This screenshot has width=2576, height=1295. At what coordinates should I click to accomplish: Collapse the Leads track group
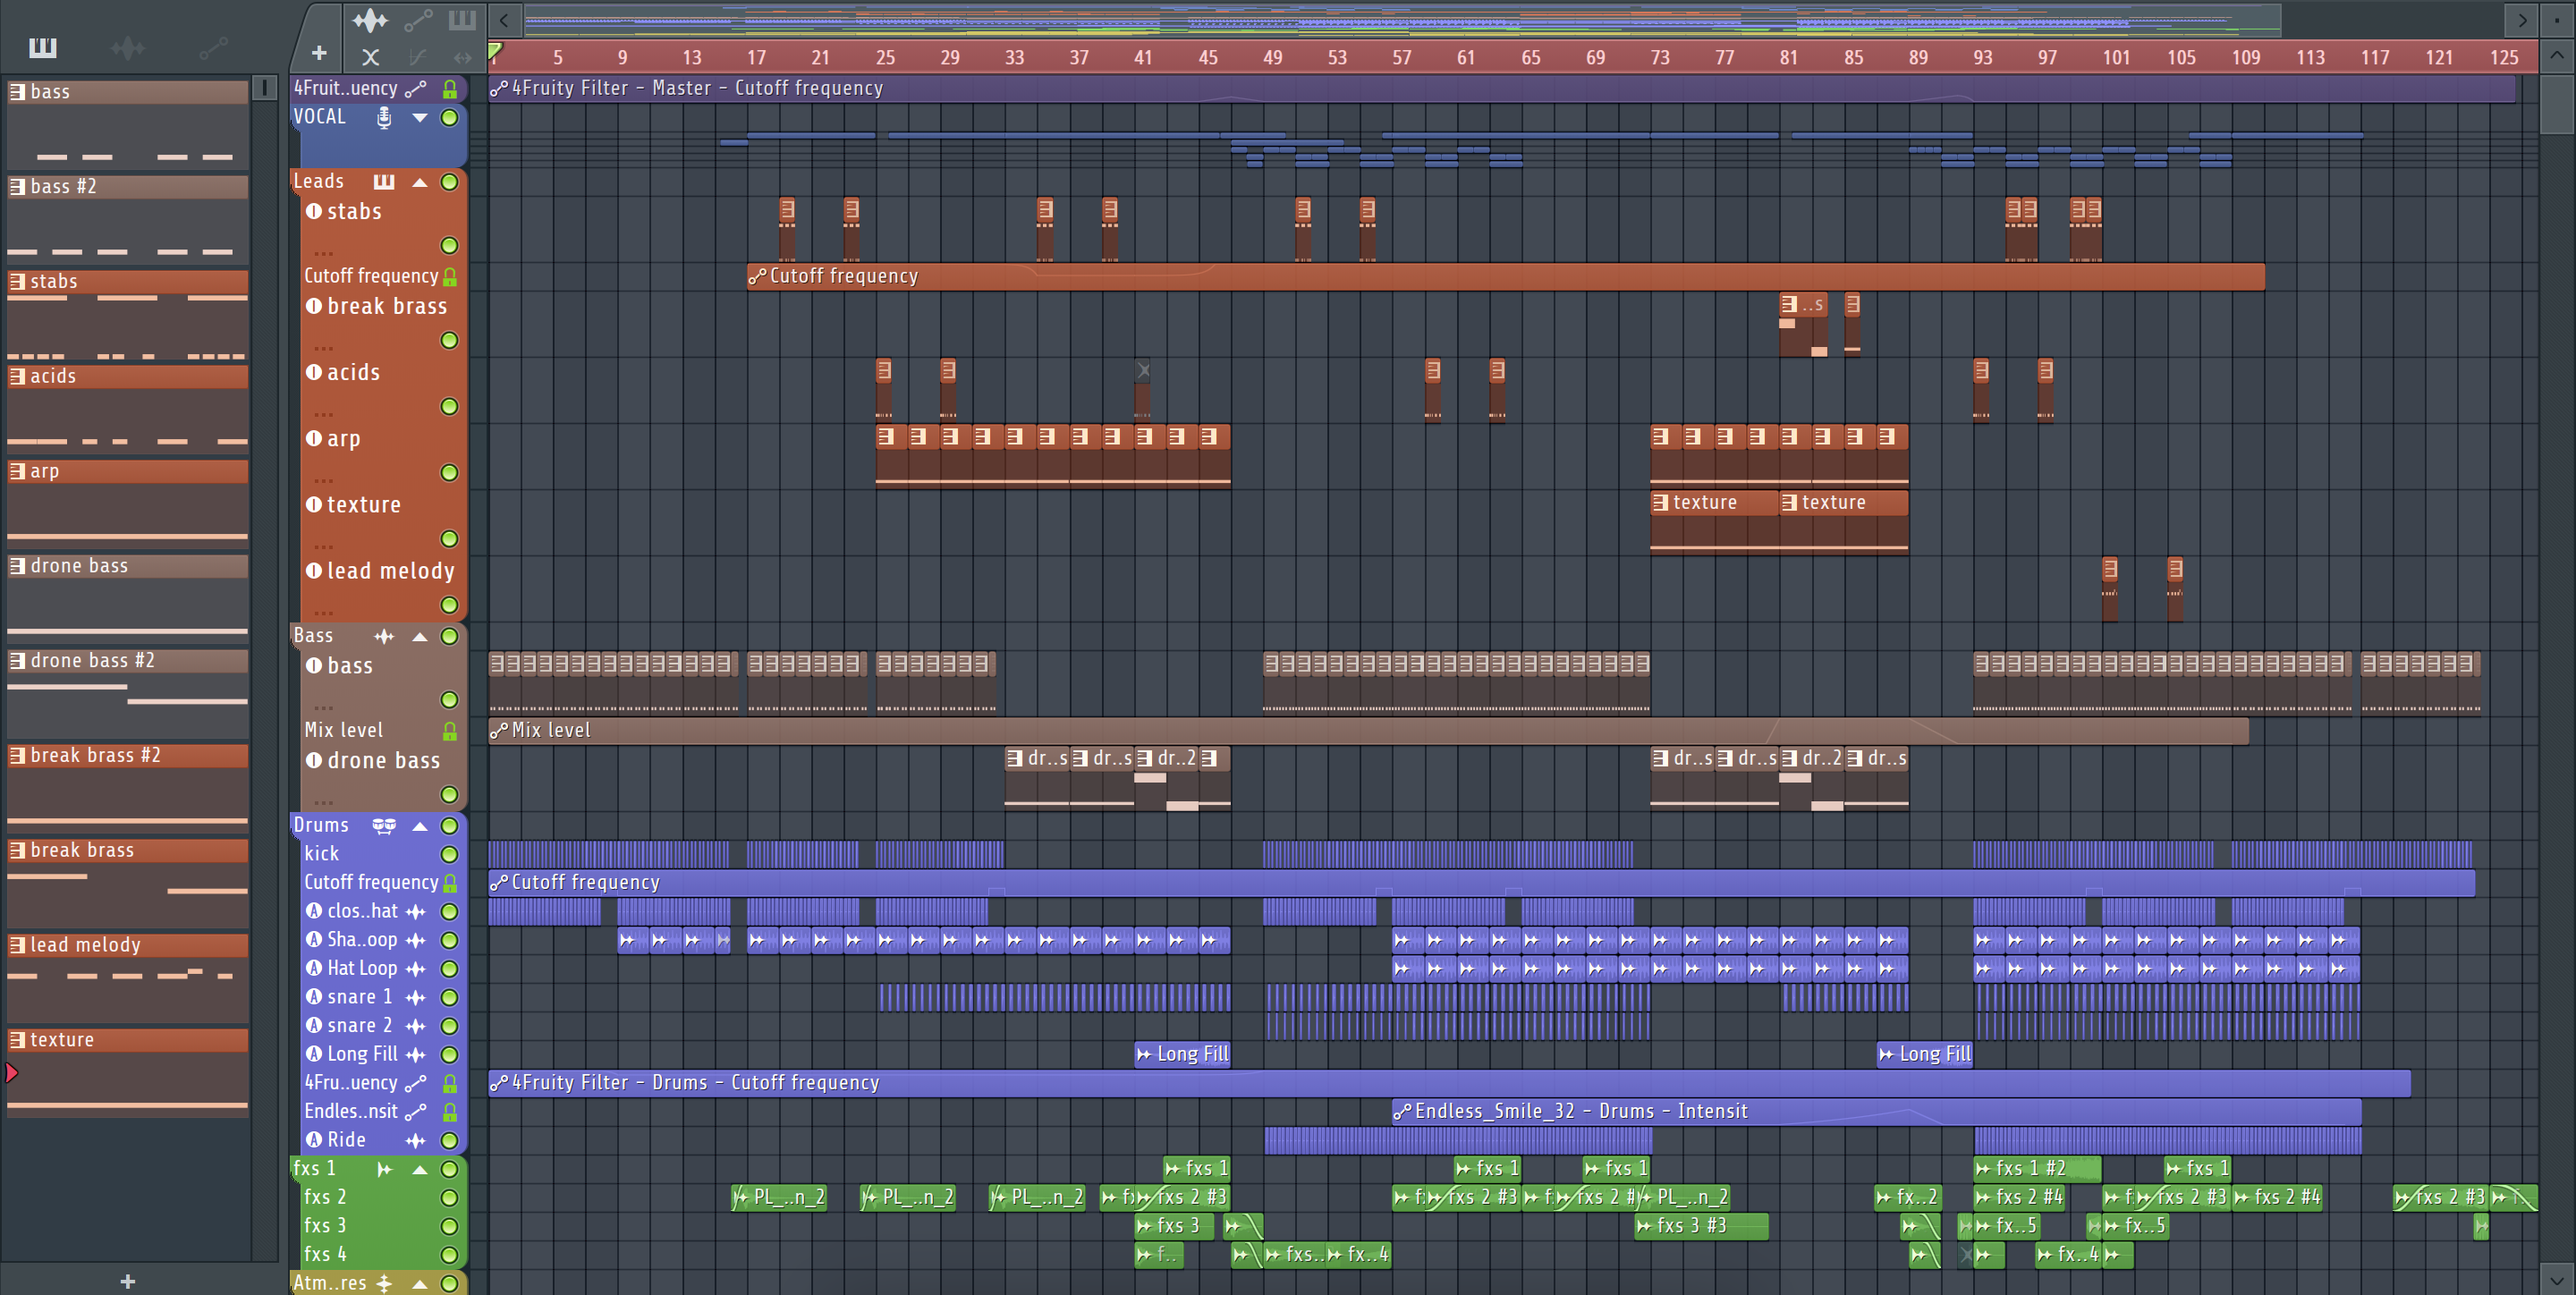click(420, 182)
